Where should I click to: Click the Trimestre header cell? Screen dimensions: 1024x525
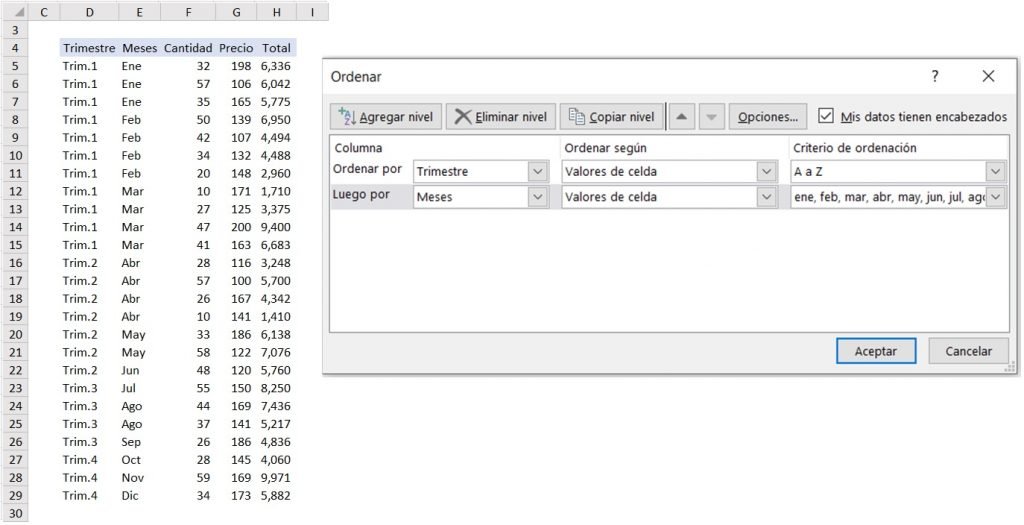pyautogui.click(x=89, y=48)
